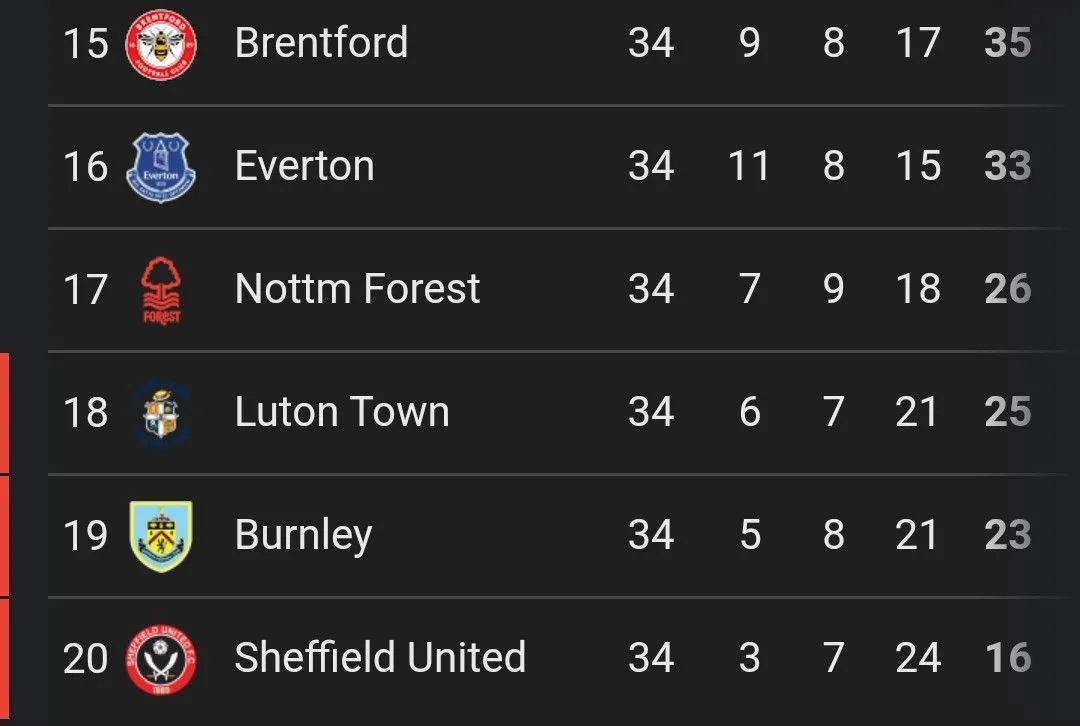Select the Everton team name
The width and height of the screenshot is (1080, 726).
coord(304,166)
